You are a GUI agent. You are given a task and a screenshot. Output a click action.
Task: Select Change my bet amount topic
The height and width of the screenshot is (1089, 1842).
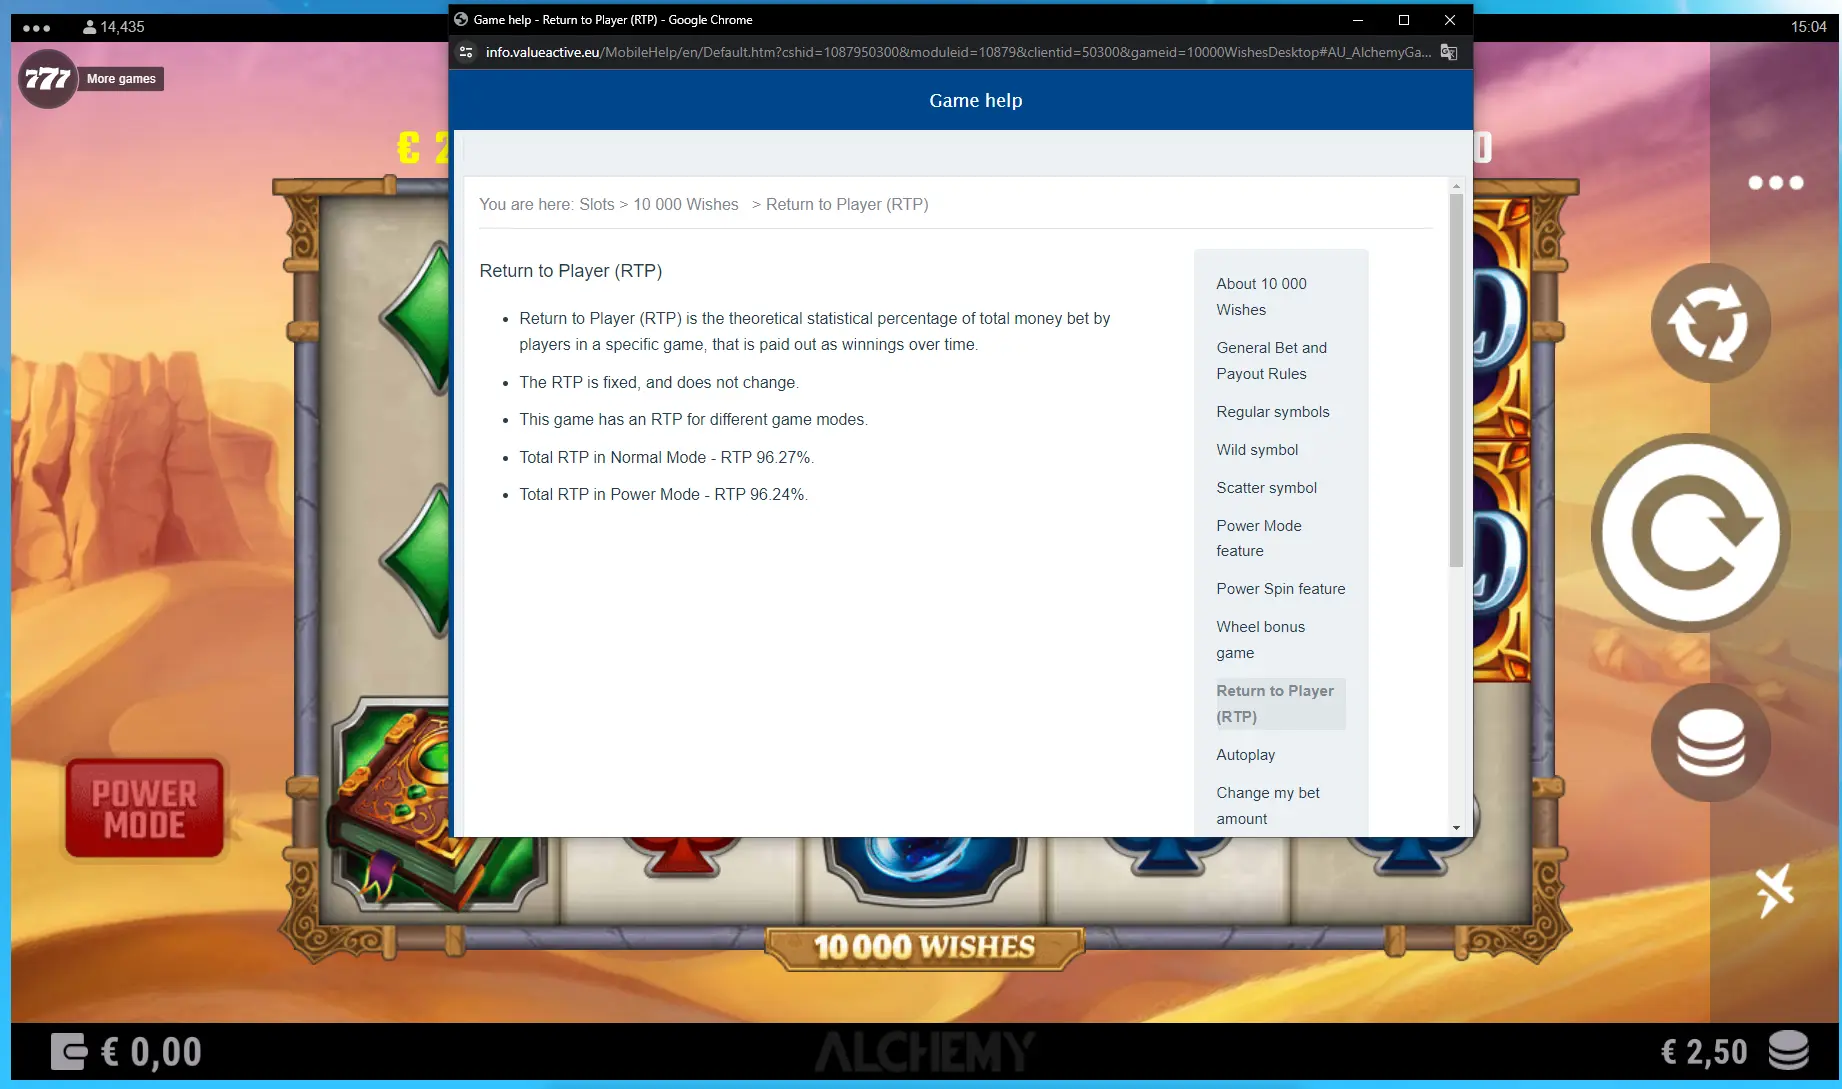point(1267,806)
